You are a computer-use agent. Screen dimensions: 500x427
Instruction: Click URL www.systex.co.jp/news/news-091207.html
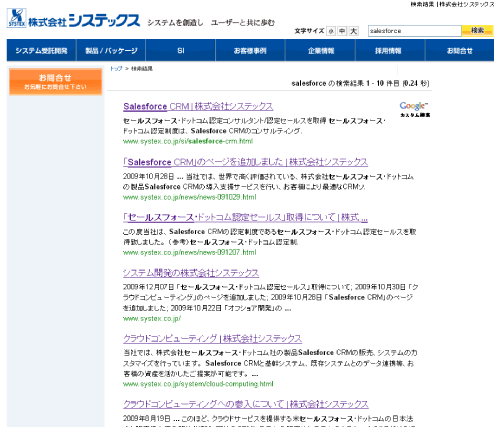[190, 252]
